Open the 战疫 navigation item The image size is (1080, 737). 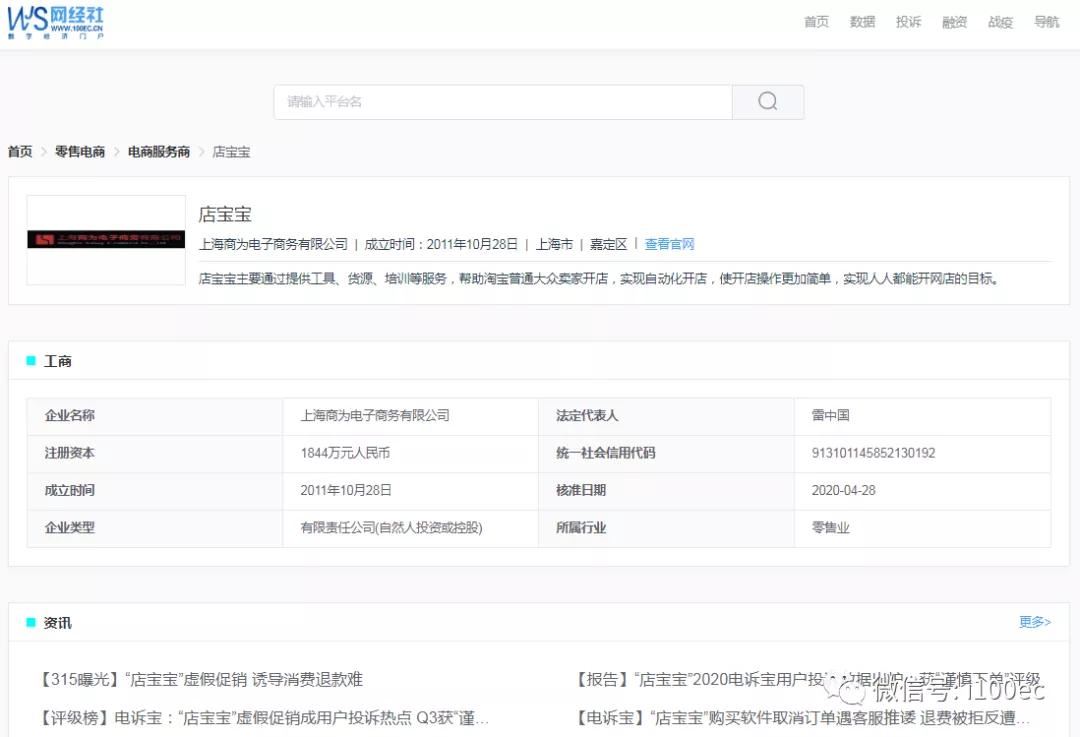point(1000,22)
